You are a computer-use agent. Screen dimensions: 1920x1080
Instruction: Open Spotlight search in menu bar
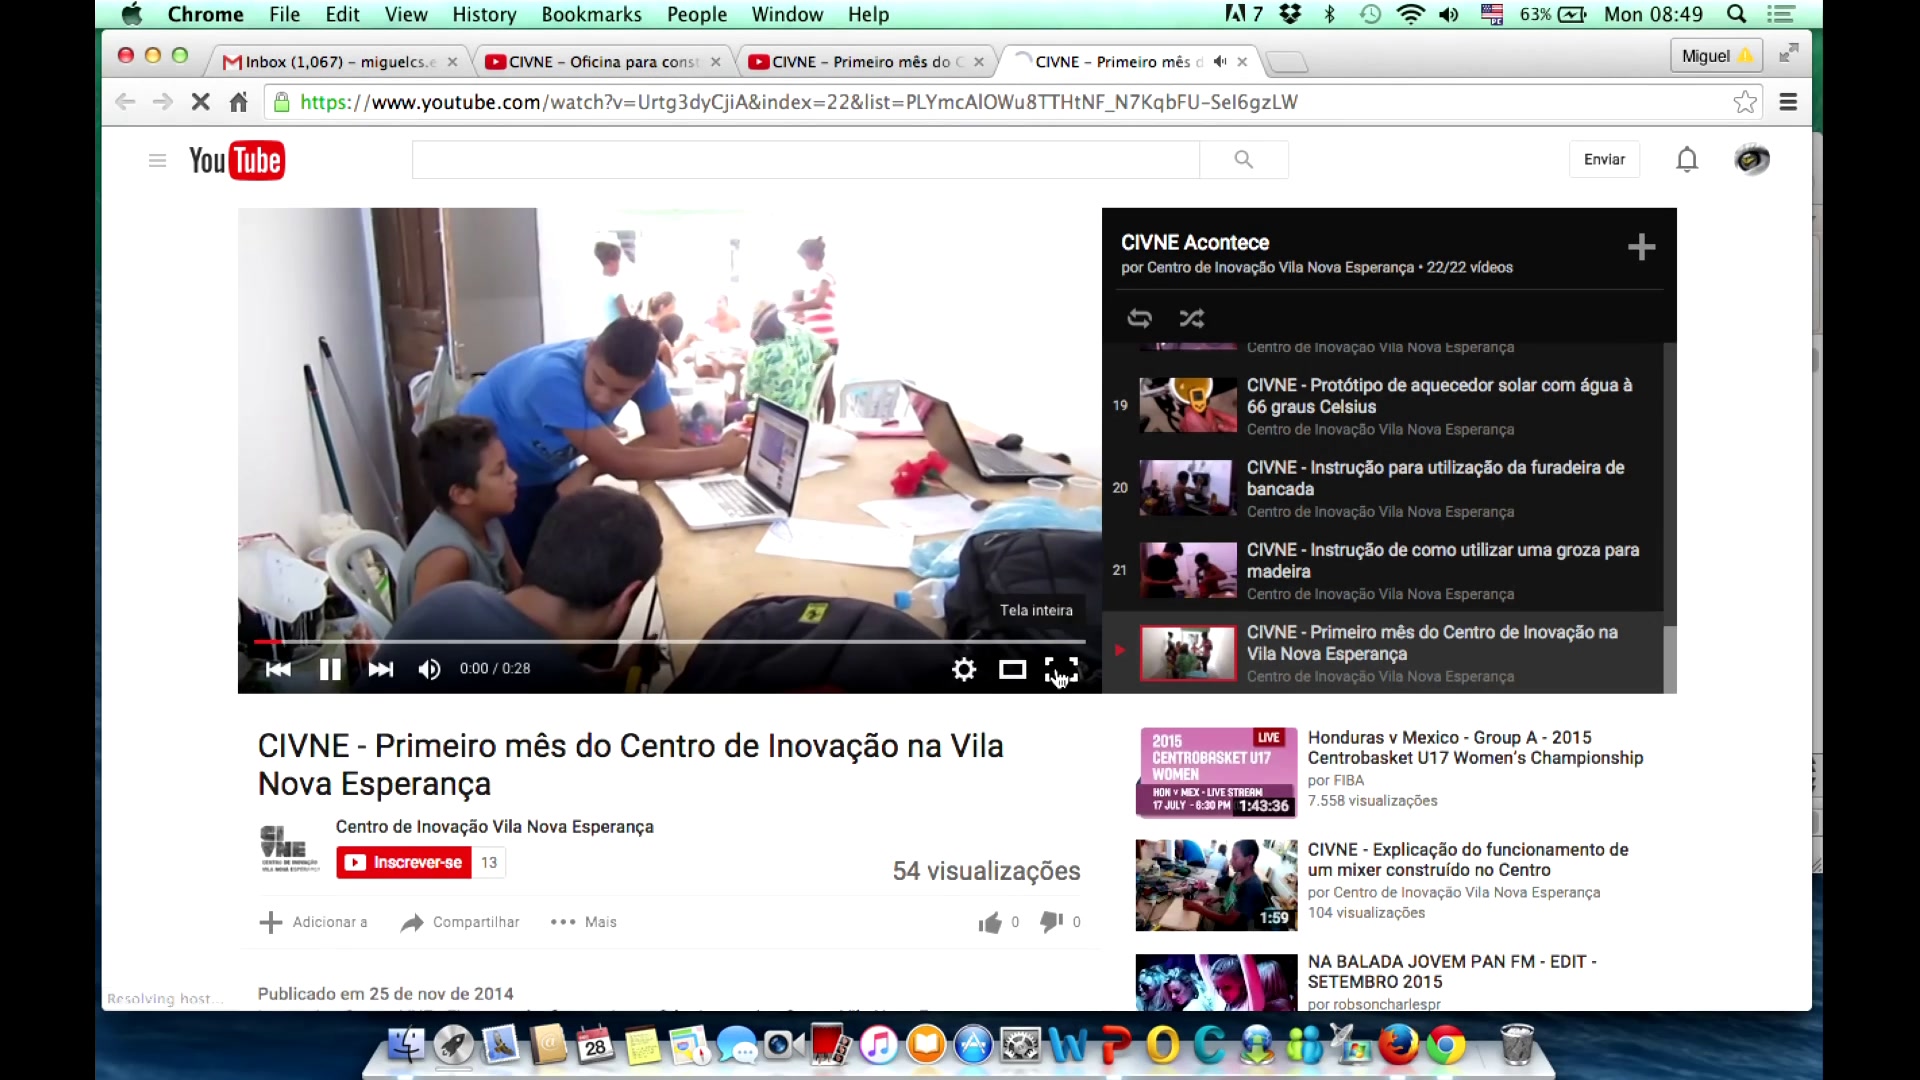[x=1737, y=14]
